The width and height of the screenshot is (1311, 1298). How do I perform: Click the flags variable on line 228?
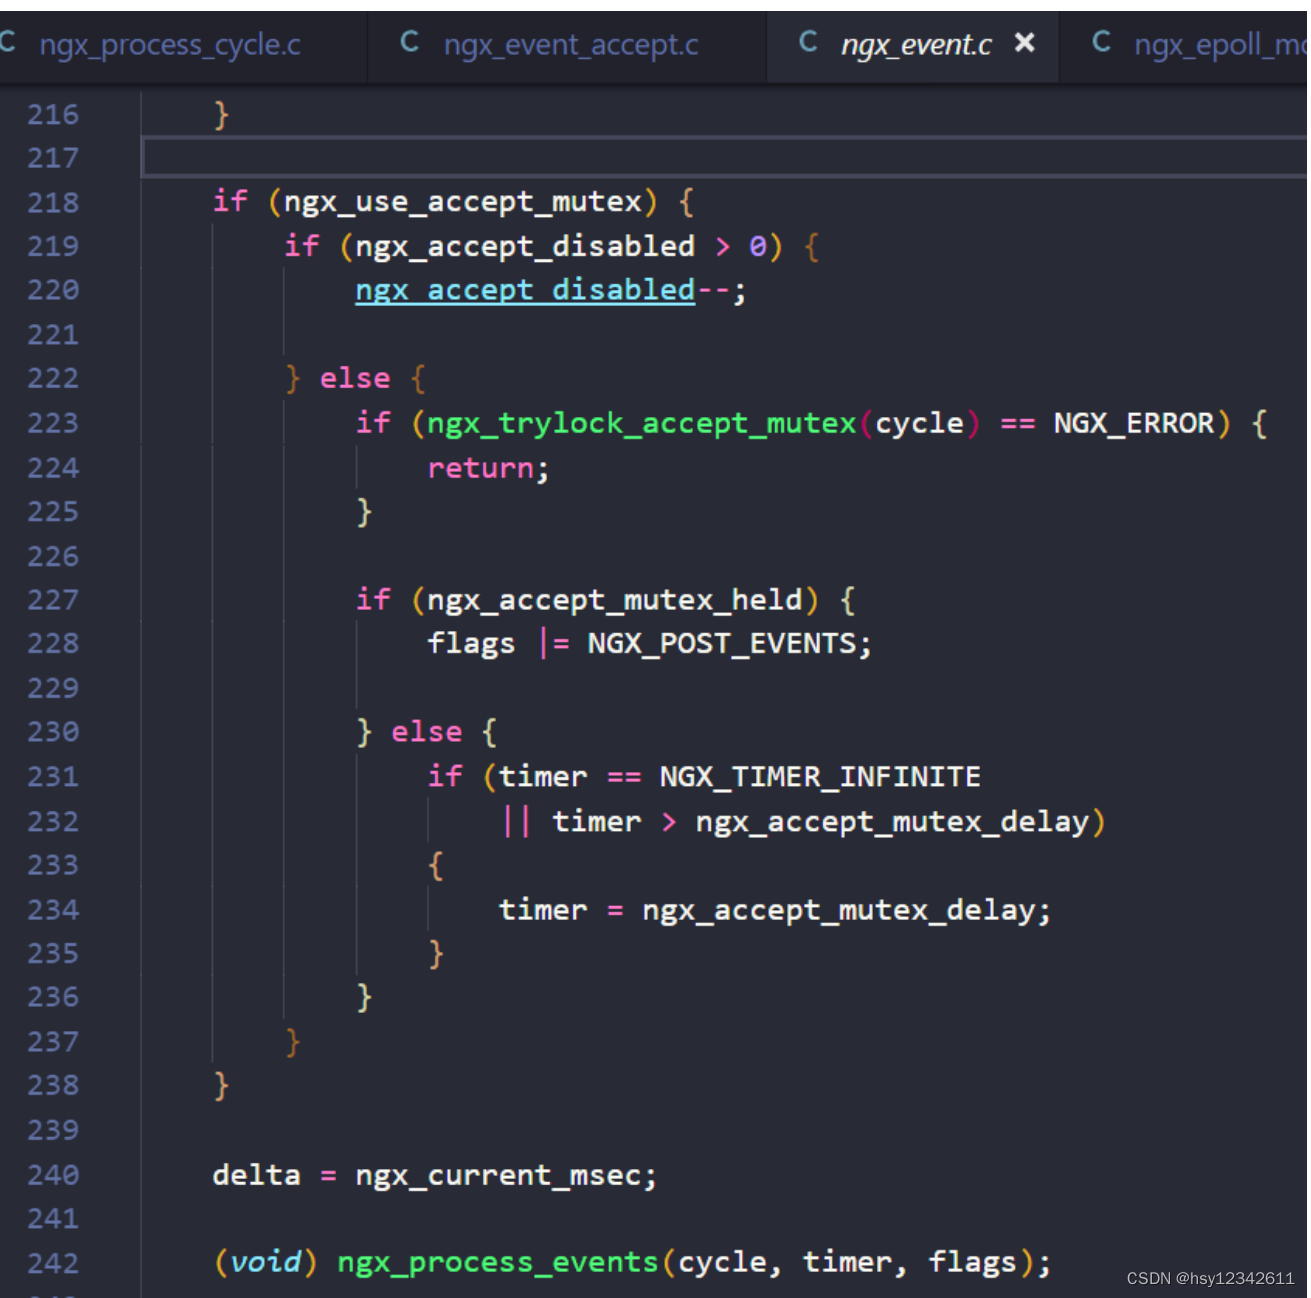pyautogui.click(x=470, y=643)
